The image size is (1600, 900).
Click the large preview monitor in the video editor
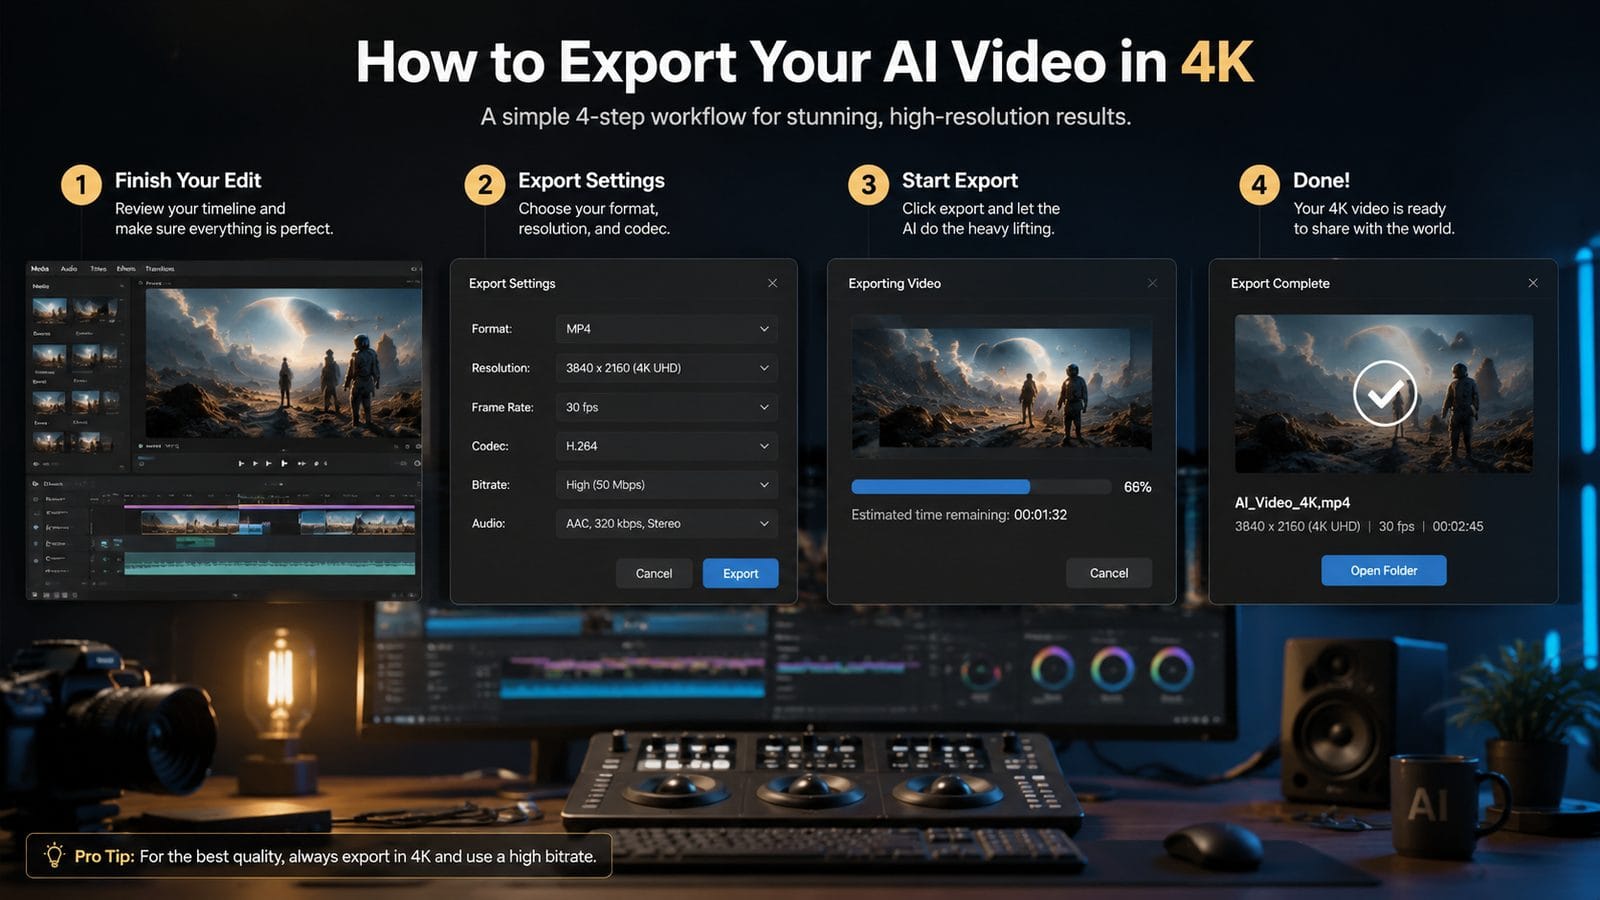[283, 364]
